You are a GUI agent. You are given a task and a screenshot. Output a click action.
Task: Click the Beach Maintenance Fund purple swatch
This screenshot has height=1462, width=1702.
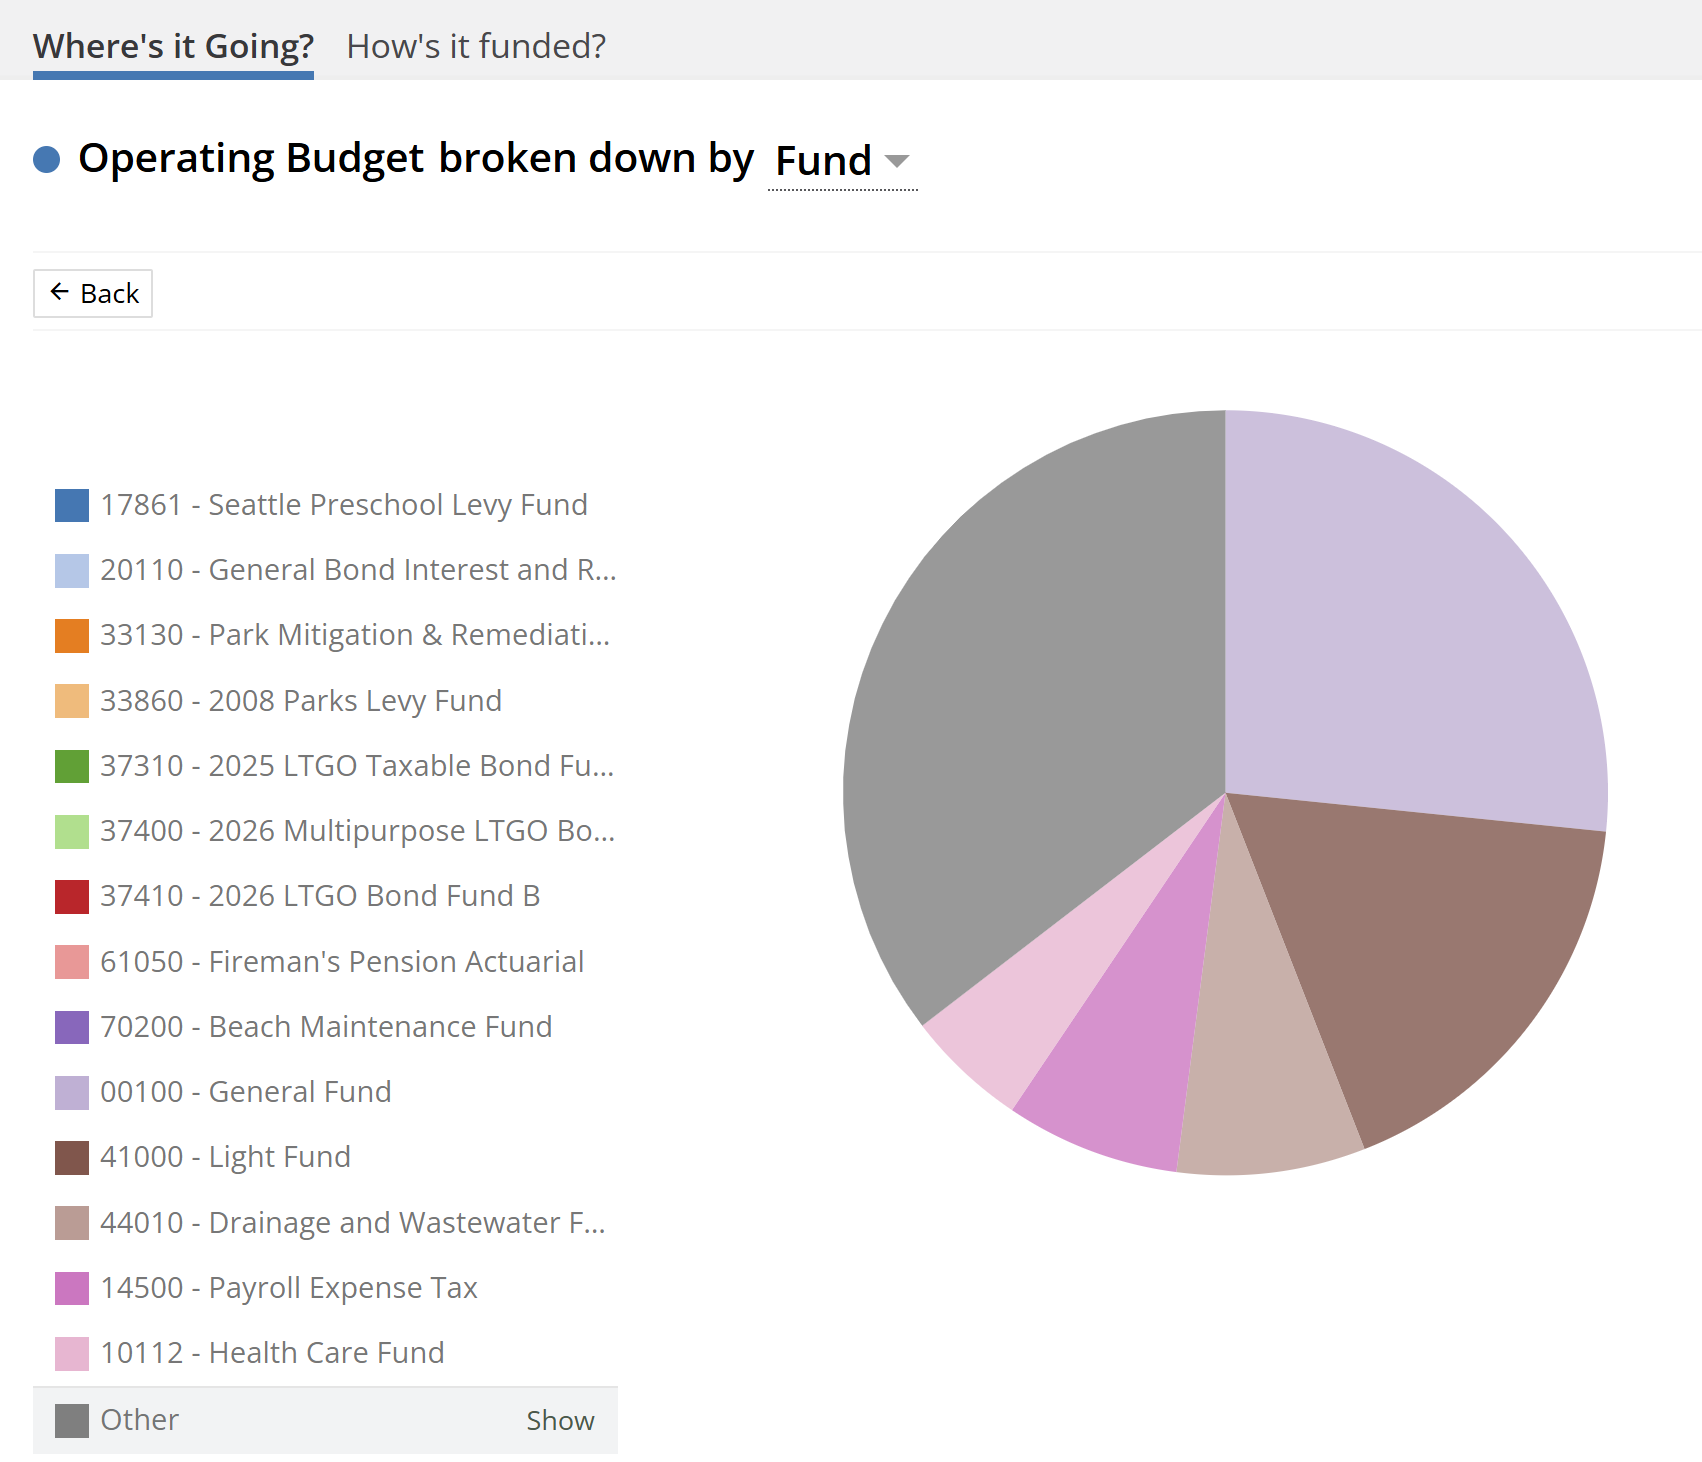72,1027
